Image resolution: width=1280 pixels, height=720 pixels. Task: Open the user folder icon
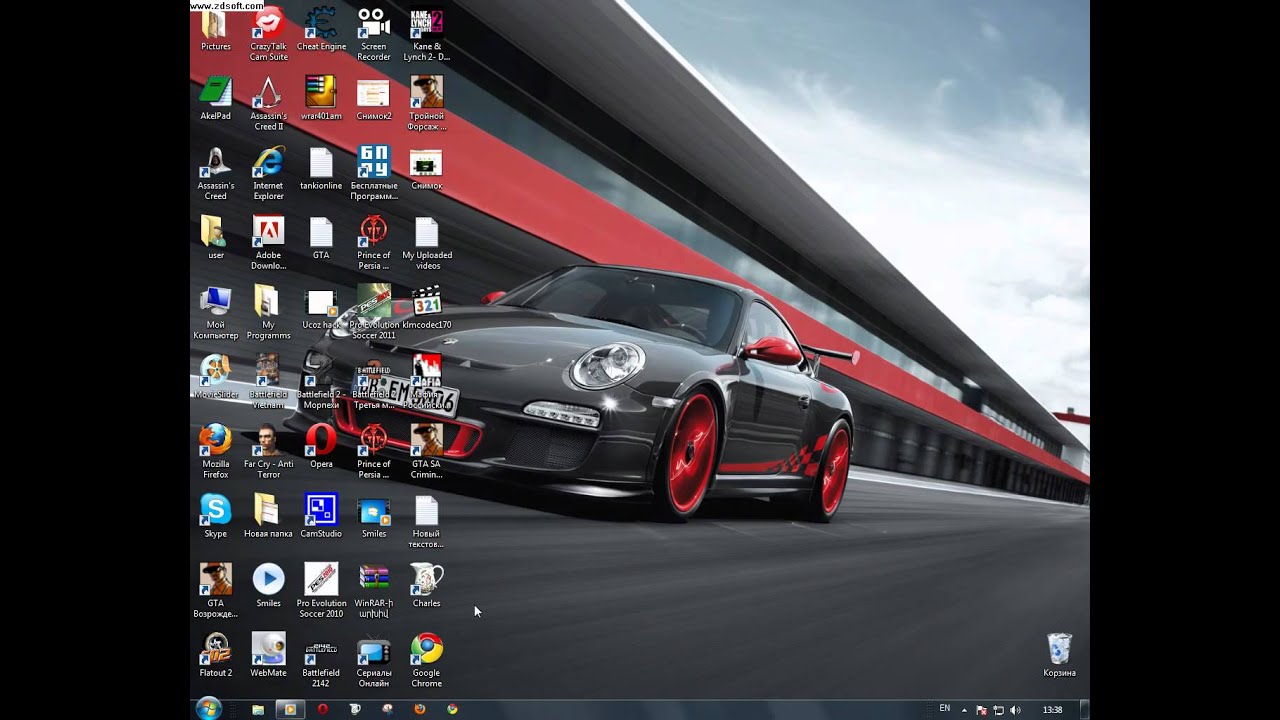pyautogui.click(x=215, y=238)
